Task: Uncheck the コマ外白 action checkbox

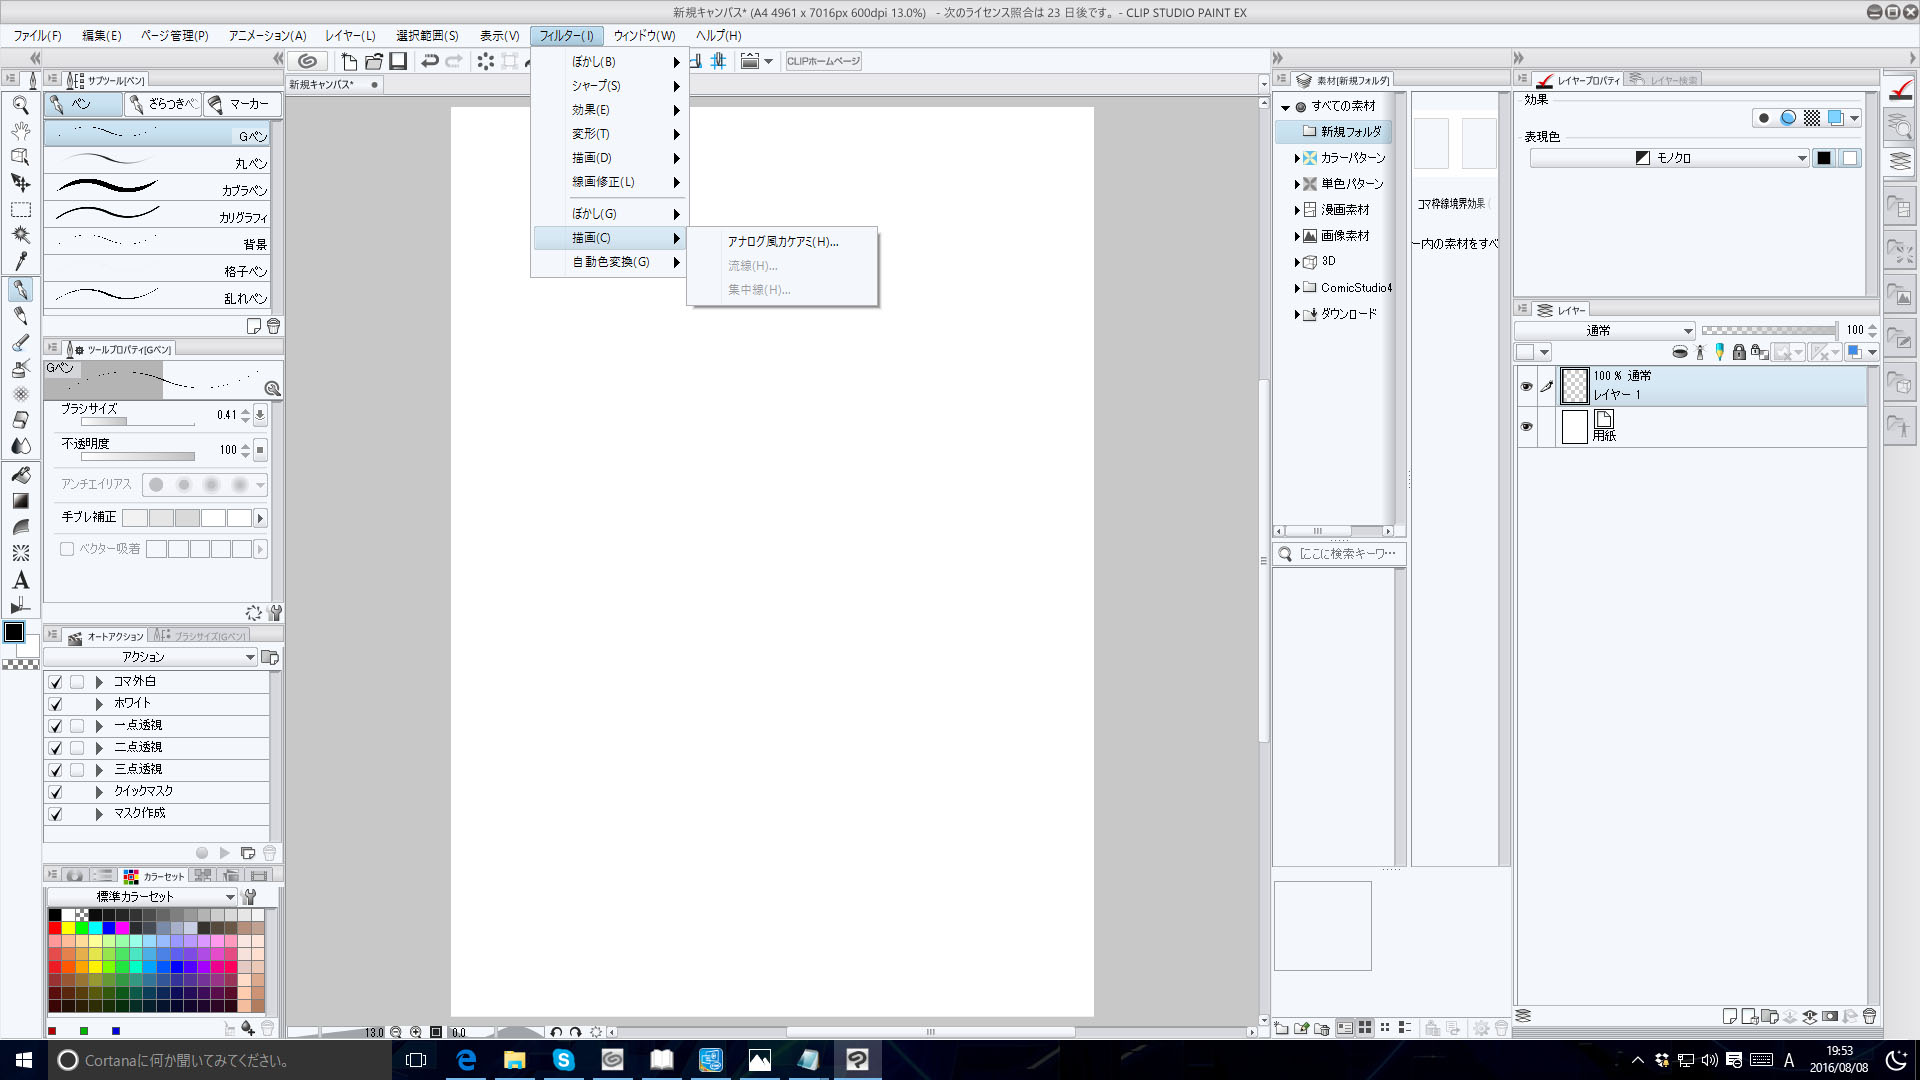Action: coord(56,682)
